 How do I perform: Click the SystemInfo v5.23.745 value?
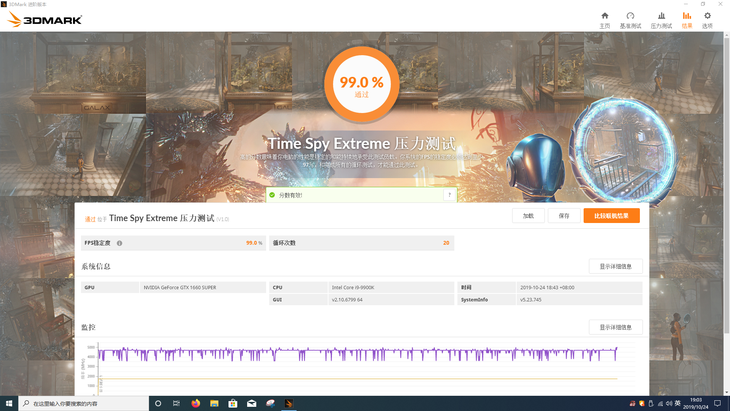(x=531, y=300)
